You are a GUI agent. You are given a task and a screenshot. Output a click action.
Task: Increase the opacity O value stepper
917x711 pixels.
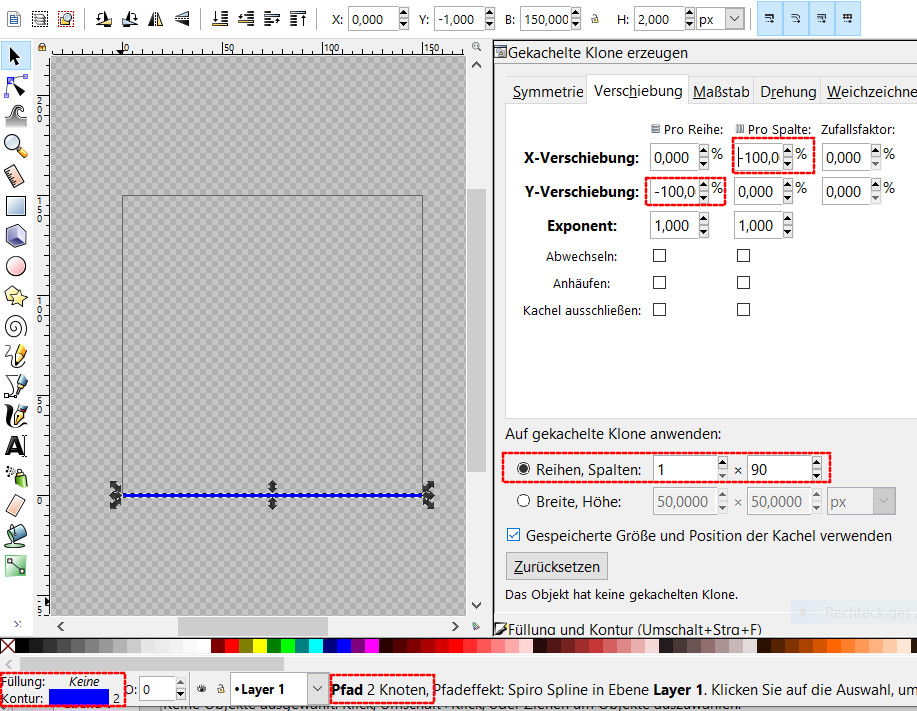pyautogui.click(x=181, y=683)
